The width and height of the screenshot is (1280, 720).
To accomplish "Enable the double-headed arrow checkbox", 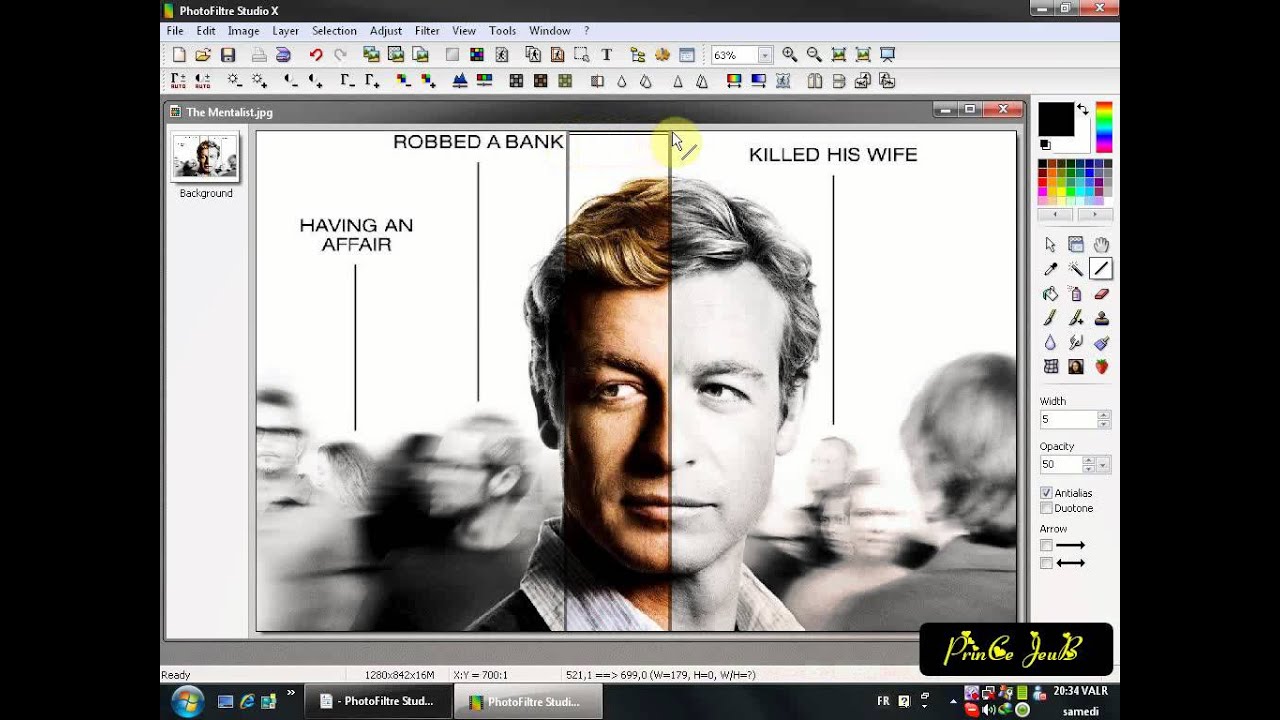I will [1046, 563].
